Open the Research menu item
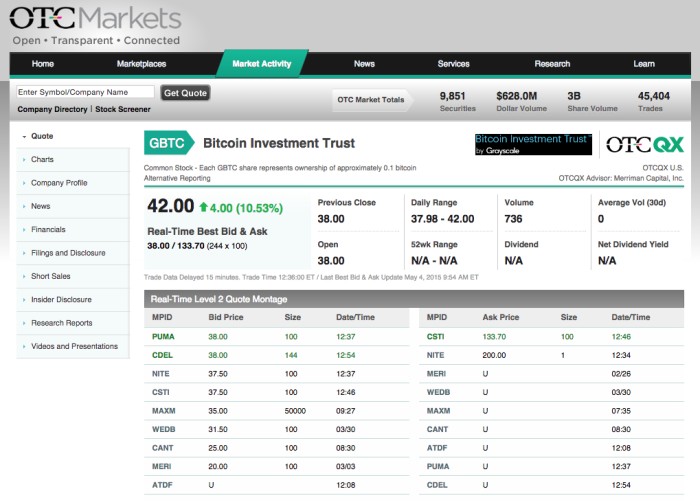The image size is (700, 501). pyautogui.click(x=552, y=64)
